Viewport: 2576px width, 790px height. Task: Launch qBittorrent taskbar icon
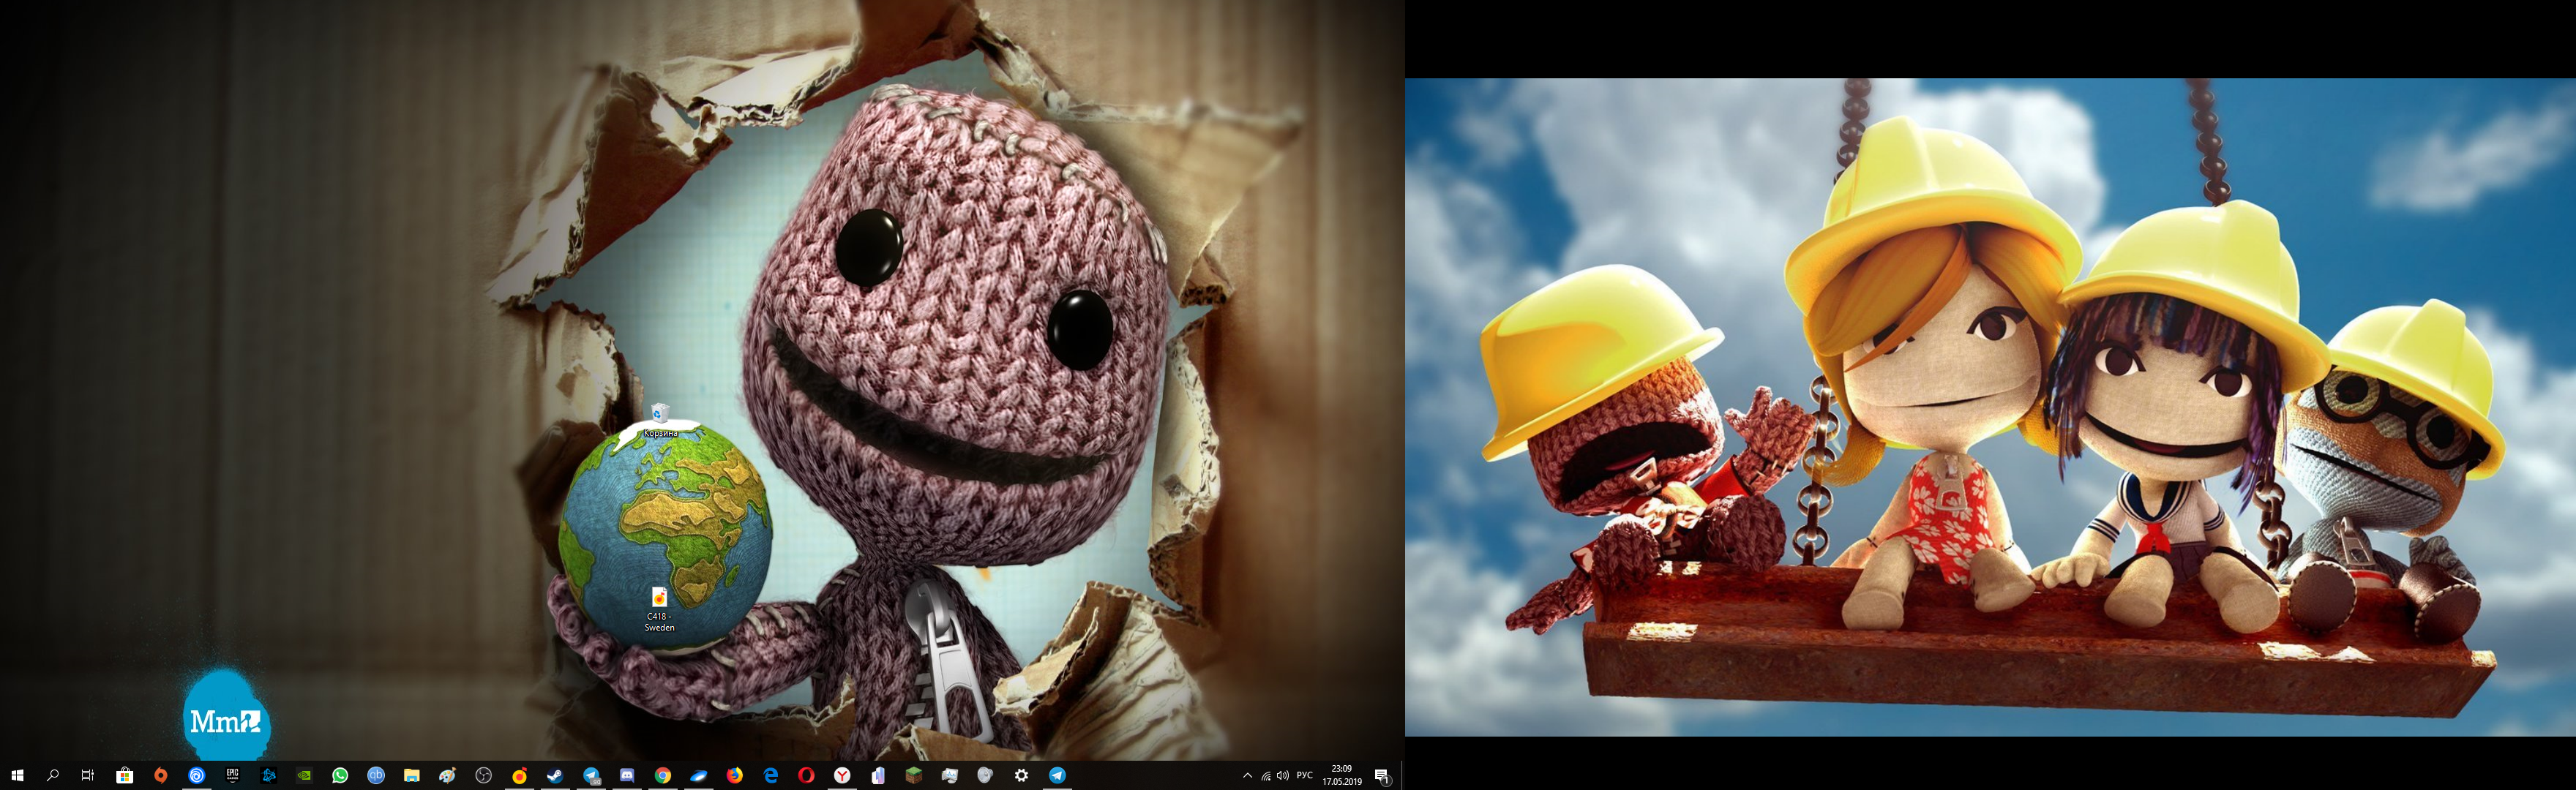coord(376,775)
